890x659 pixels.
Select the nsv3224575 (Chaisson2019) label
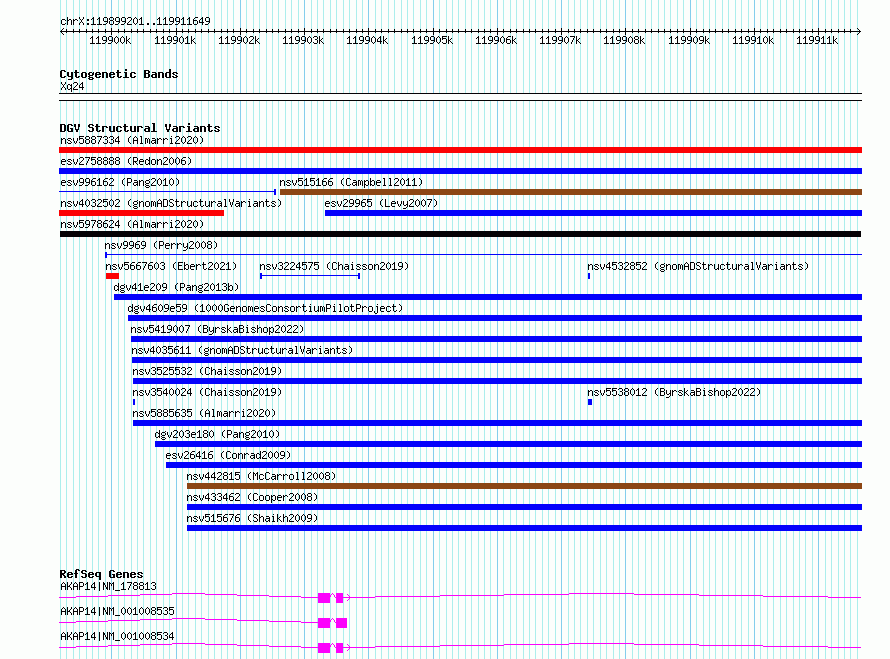coord(334,266)
